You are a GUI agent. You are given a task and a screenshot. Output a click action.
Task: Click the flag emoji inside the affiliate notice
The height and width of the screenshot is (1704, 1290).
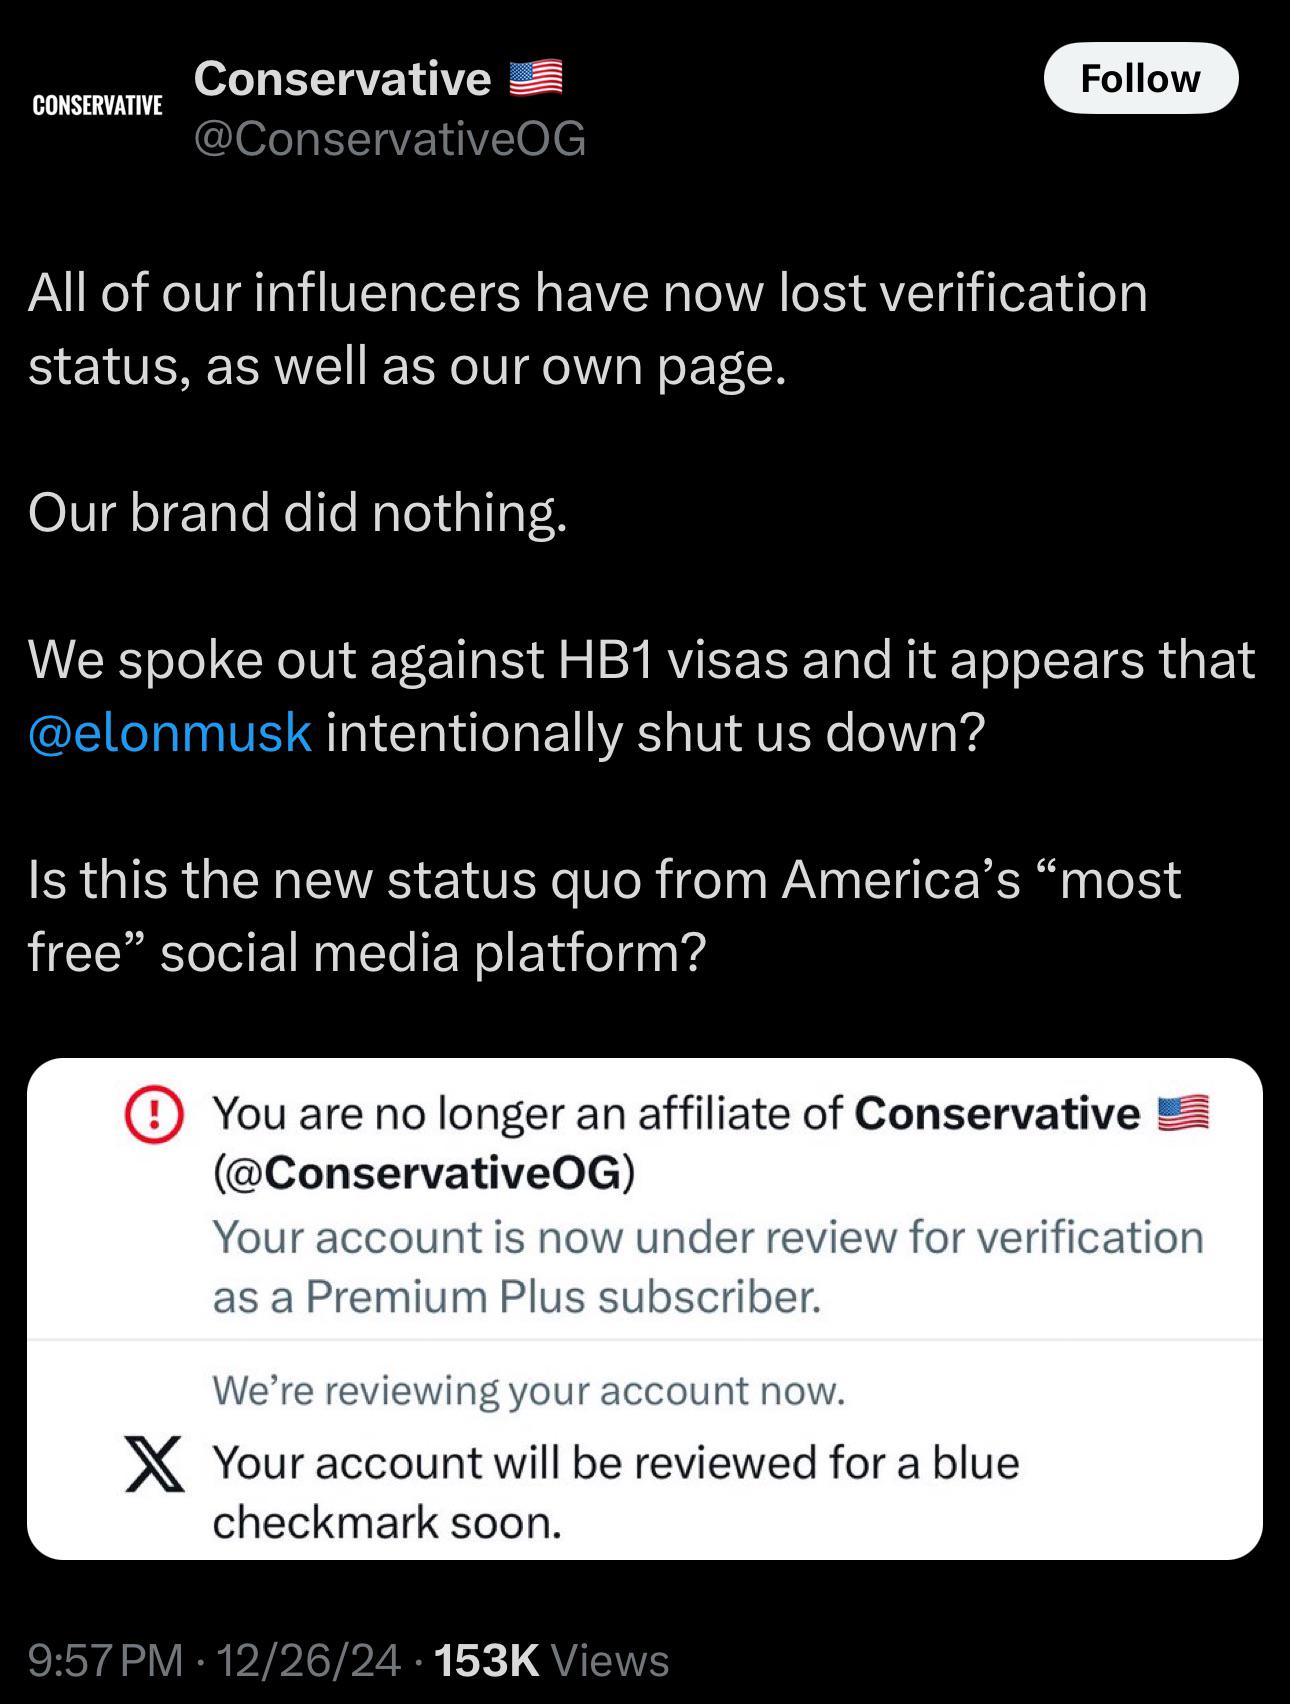(x=1183, y=1113)
